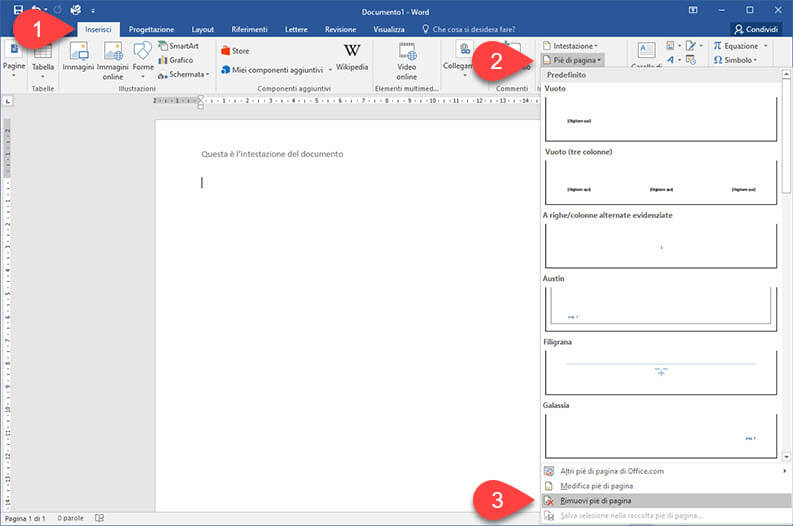Viewport: 793px width, 526px height.
Task: Expand the Intestazione header dropdown
Action: click(x=569, y=46)
